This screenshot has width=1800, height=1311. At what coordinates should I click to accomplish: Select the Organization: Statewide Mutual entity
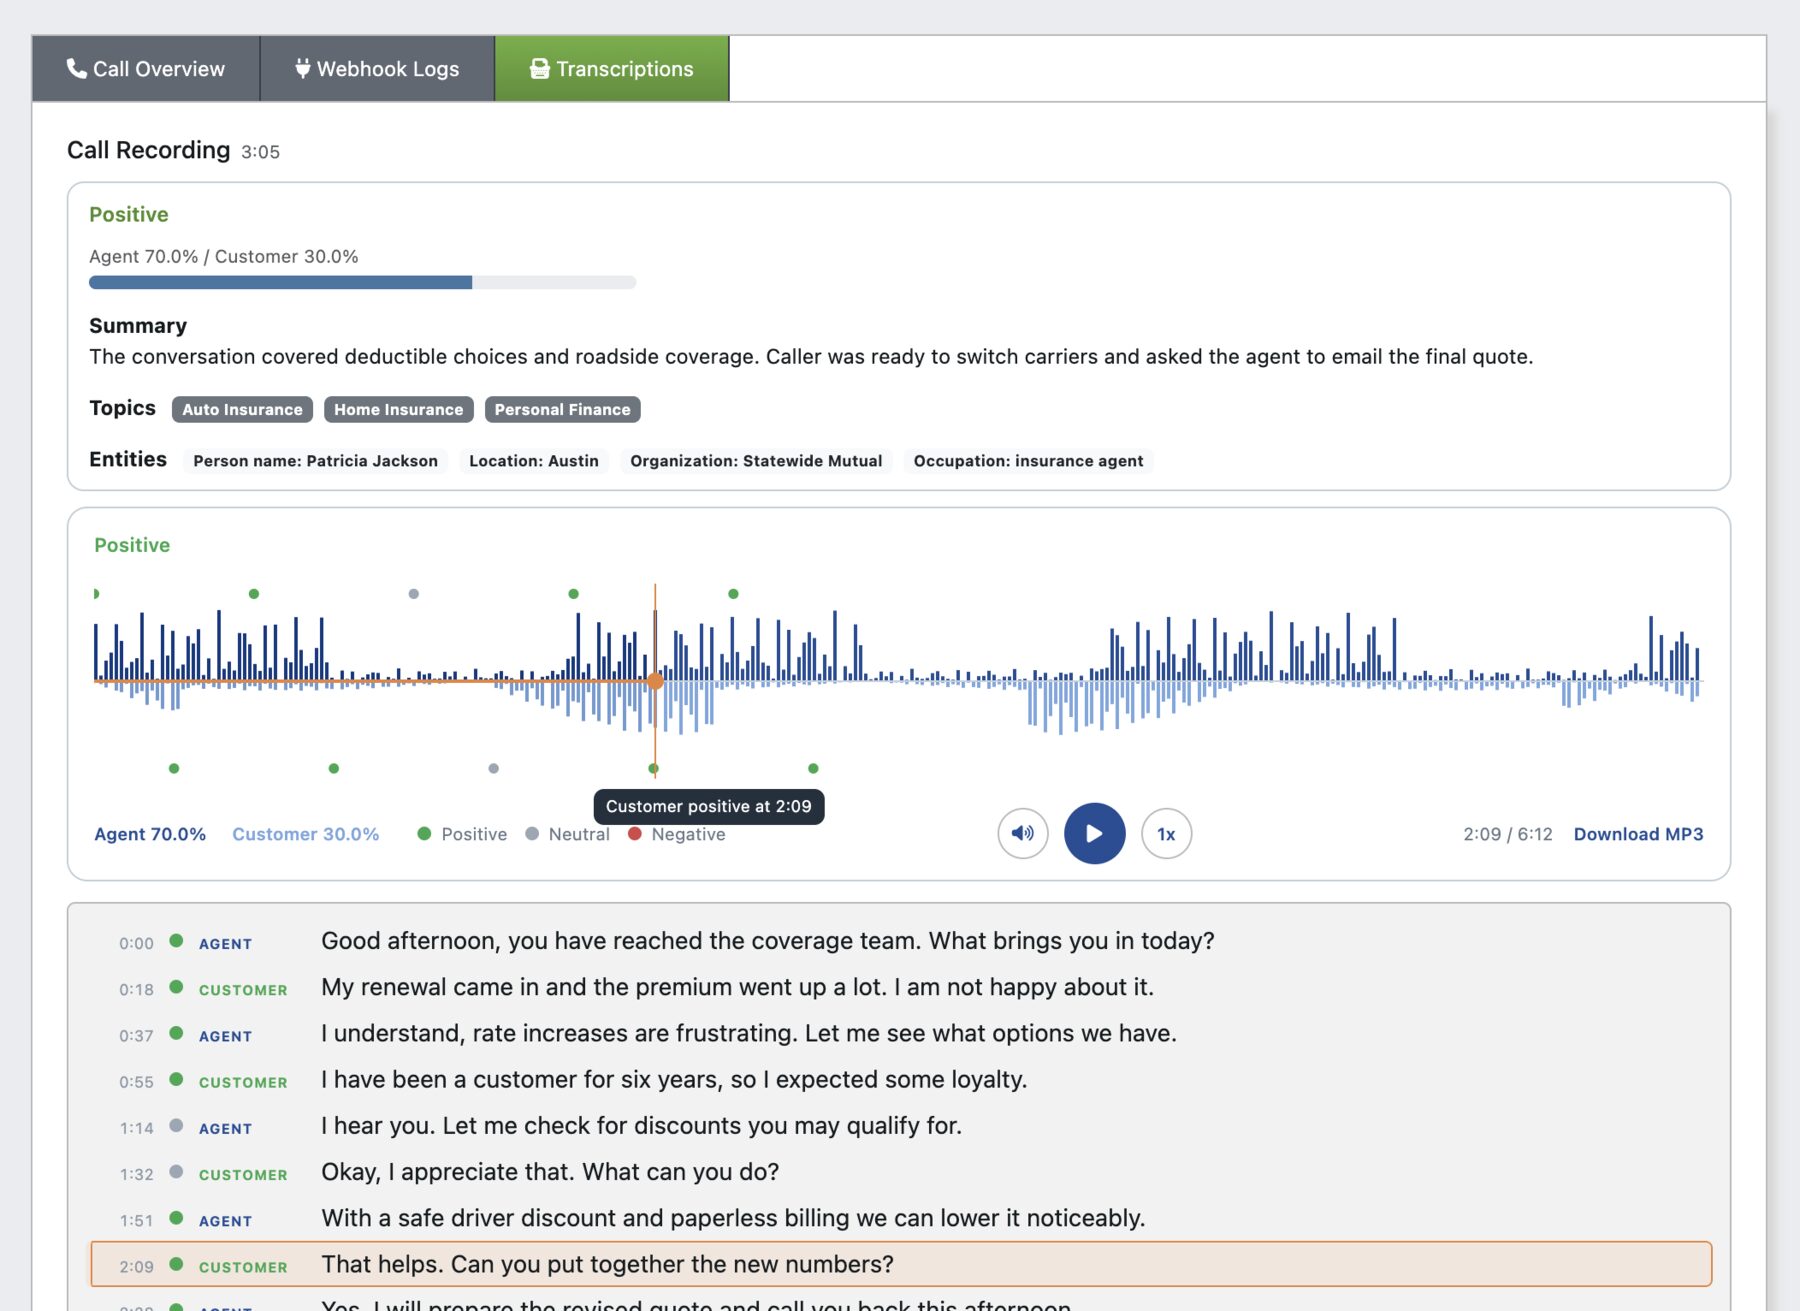pyautogui.click(x=756, y=461)
